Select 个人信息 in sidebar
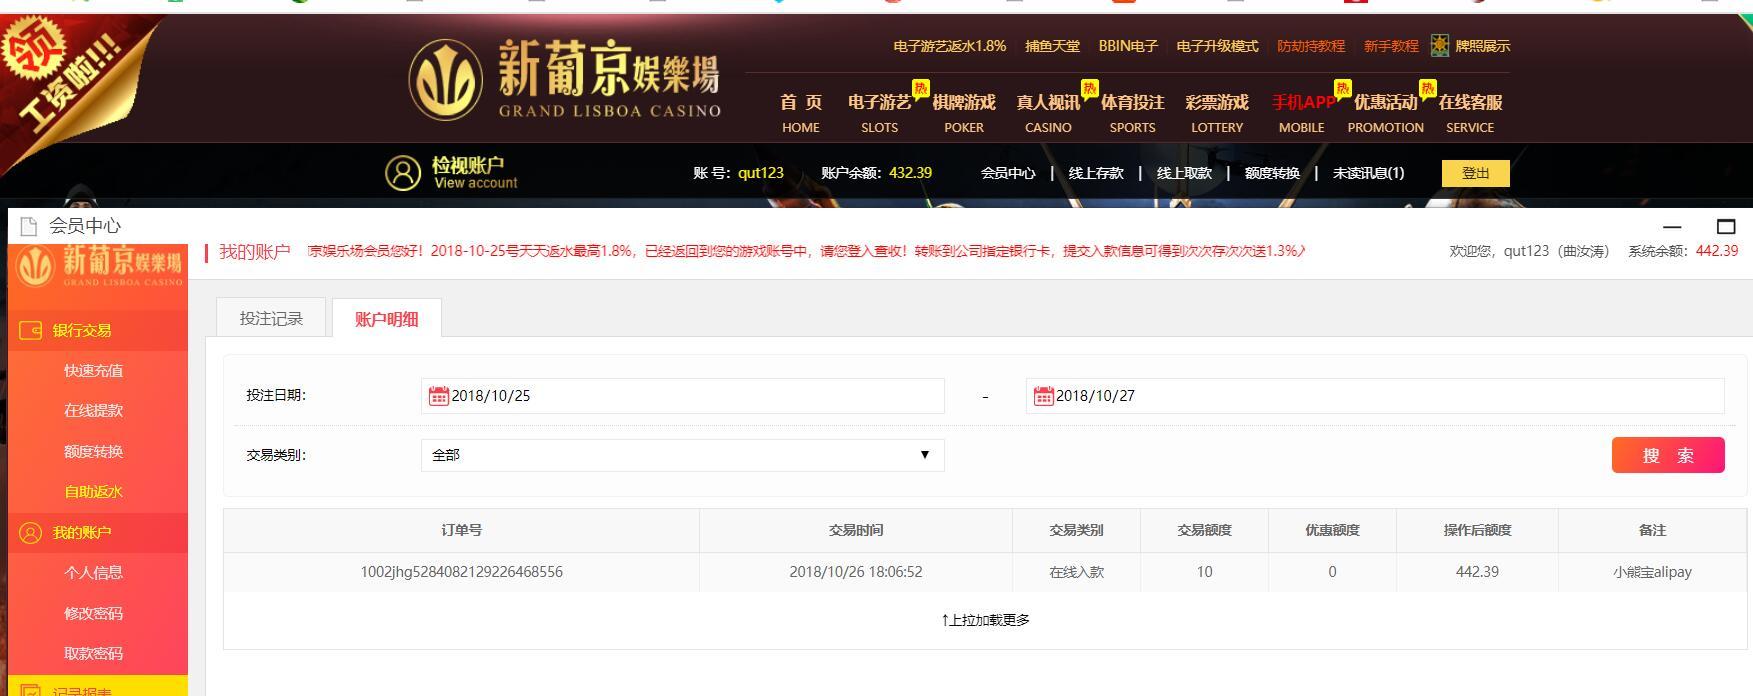This screenshot has height=696, width=1753. pos(93,573)
